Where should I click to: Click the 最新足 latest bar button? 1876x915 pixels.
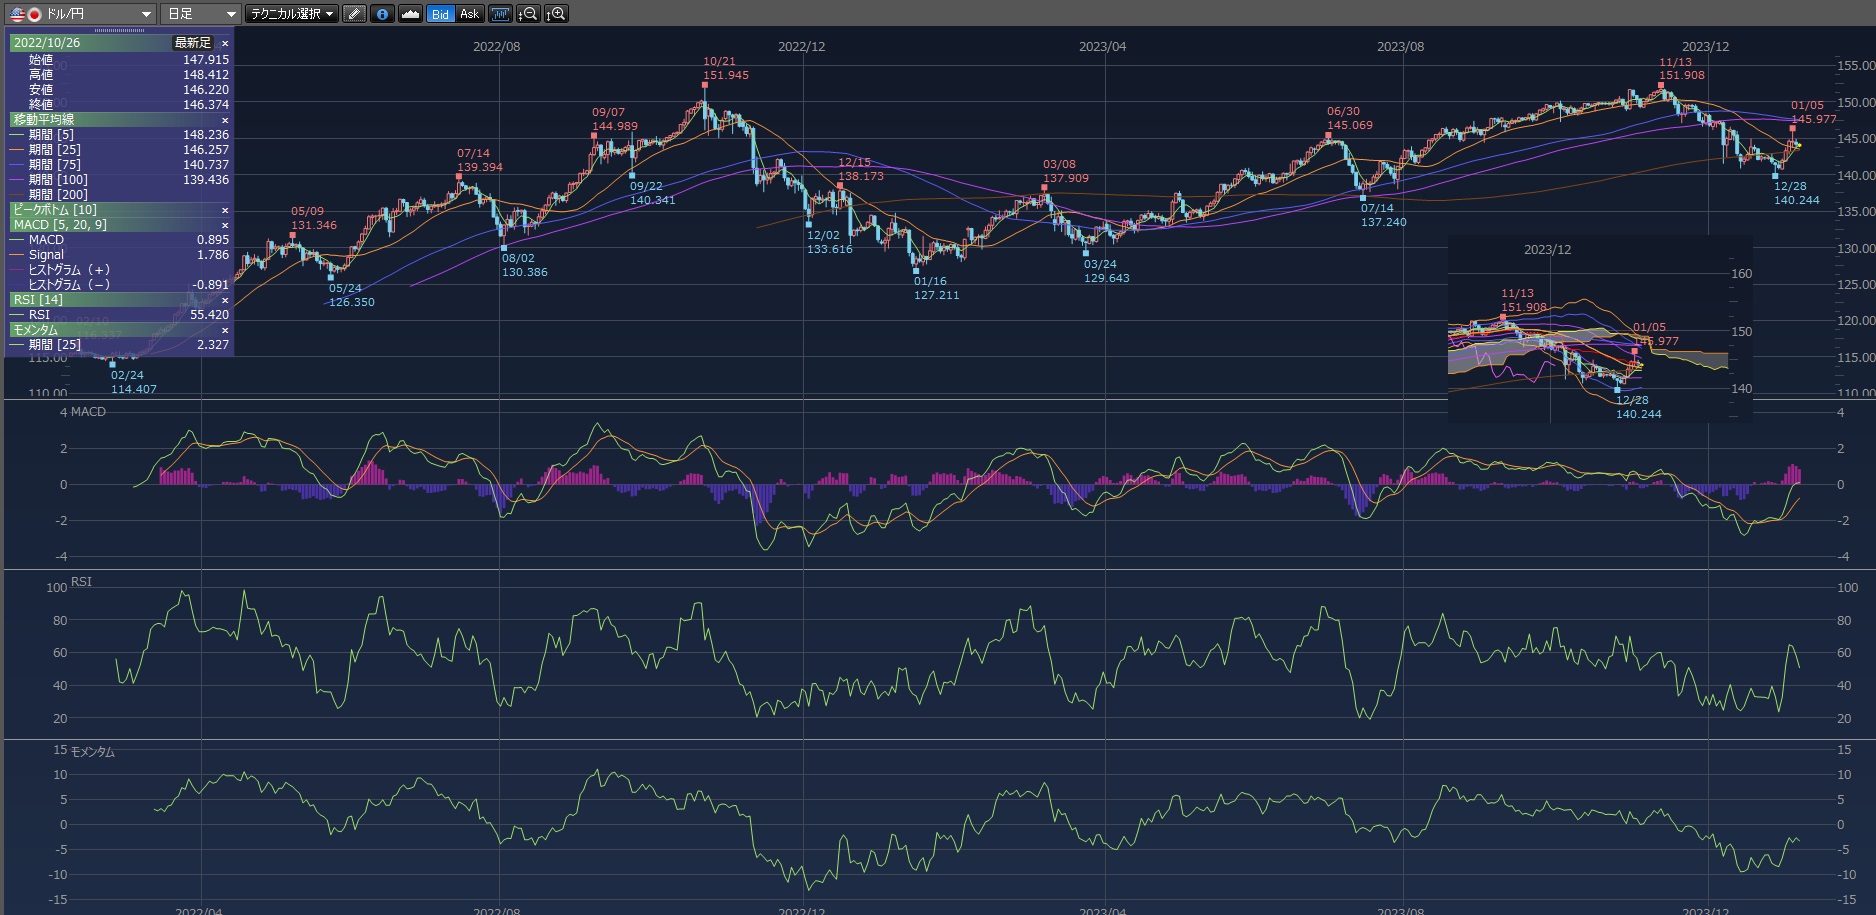(193, 43)
